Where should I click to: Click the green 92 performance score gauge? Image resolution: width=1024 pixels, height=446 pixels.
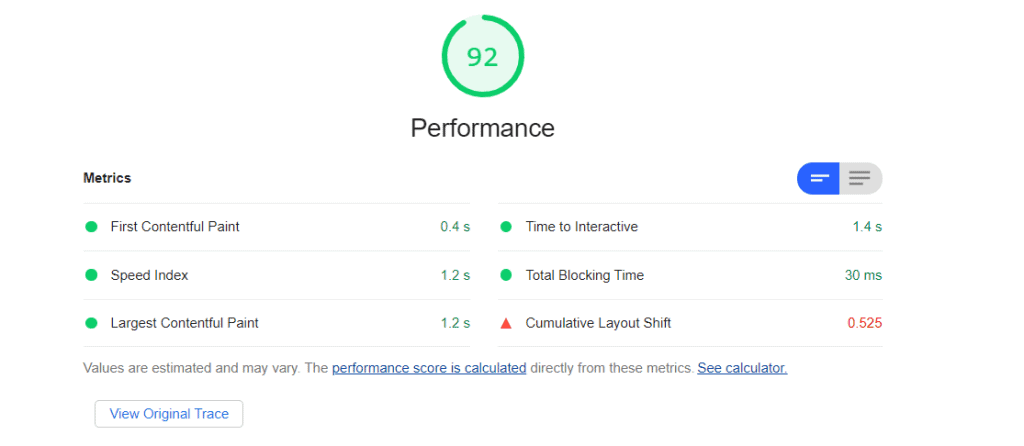(x=483, y=57)
